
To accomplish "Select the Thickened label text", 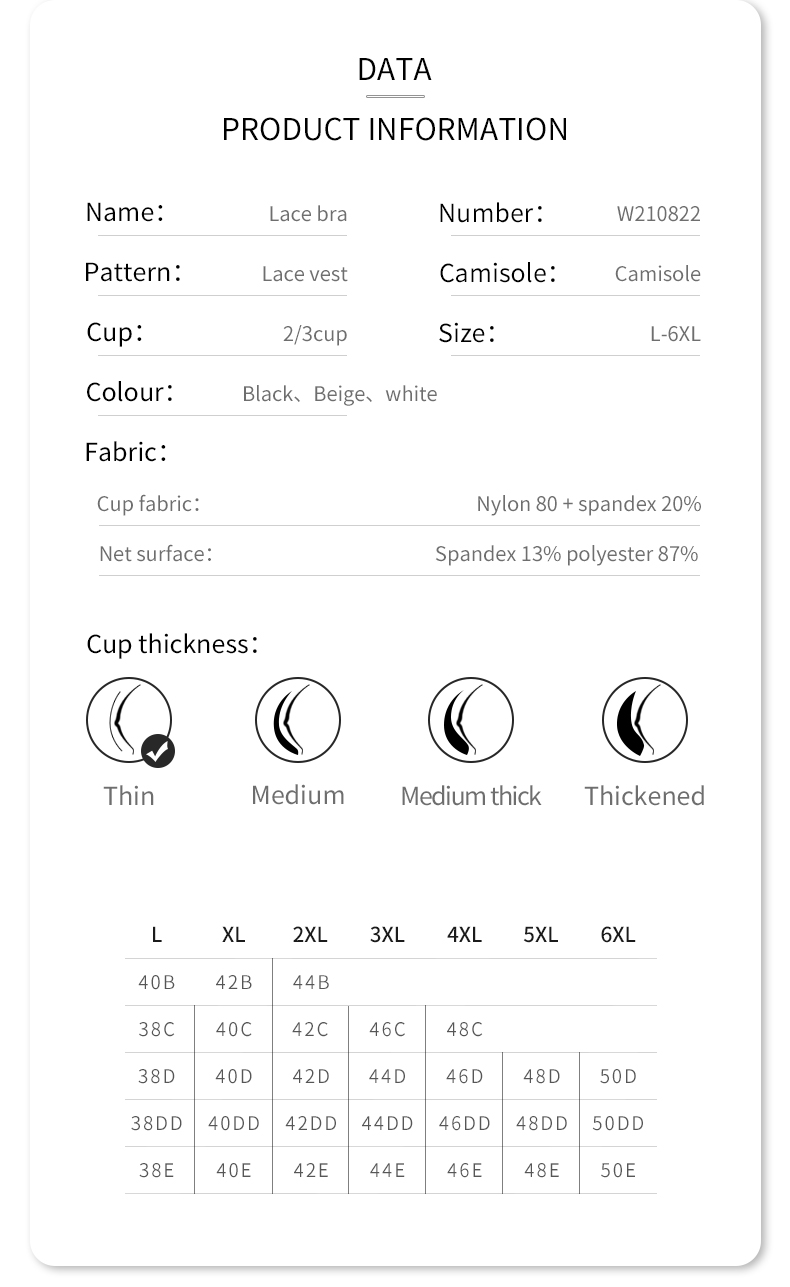I will coord(644,796).
